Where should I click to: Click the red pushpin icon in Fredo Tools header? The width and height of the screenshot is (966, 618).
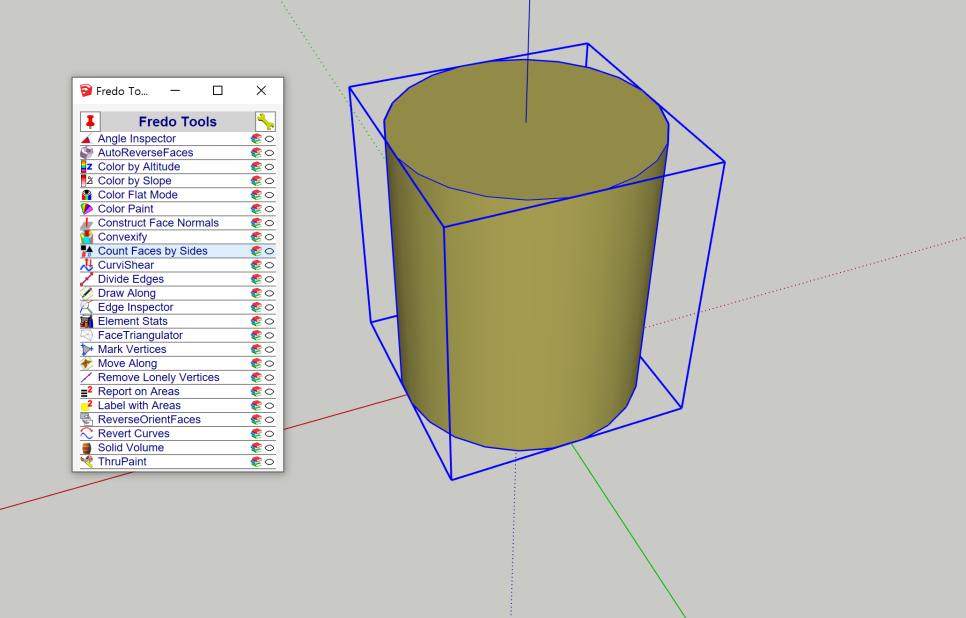[91, 121]
